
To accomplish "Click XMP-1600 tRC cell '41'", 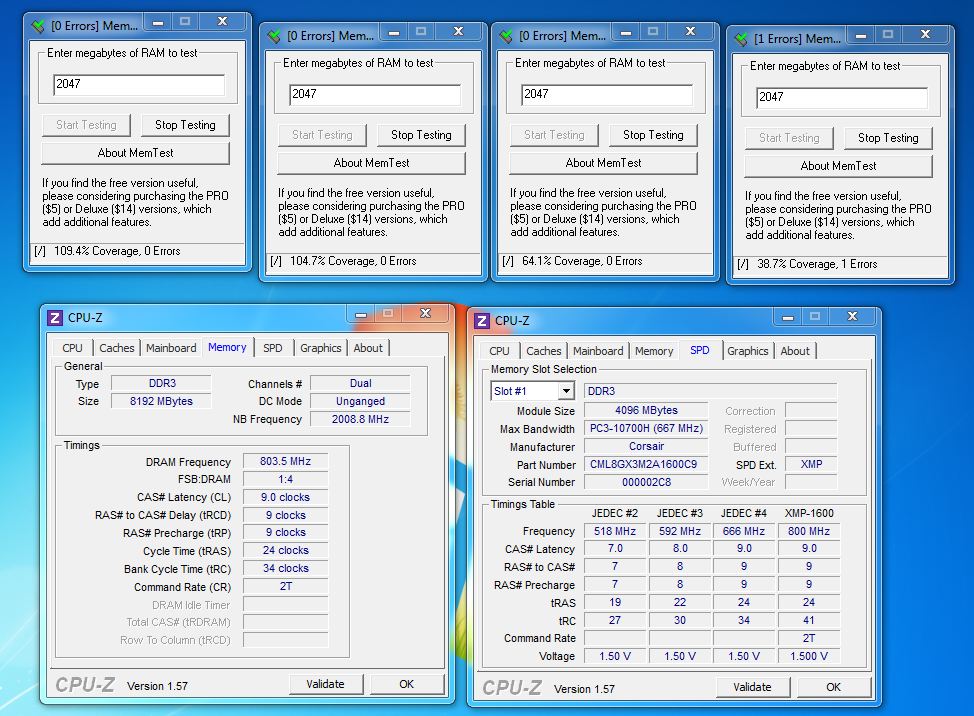I will [809, 620].
